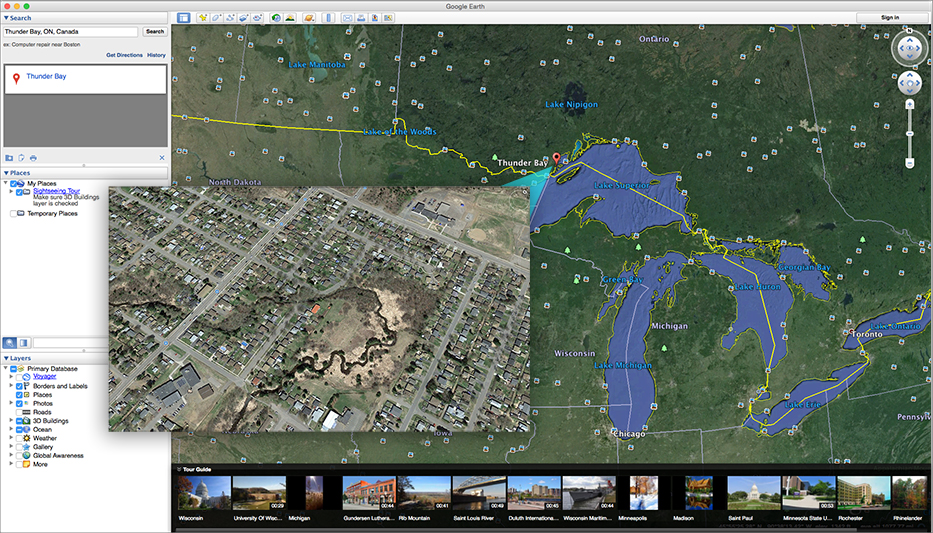Click the Get Directions link

pyautogui.click(x=124, y=55)
